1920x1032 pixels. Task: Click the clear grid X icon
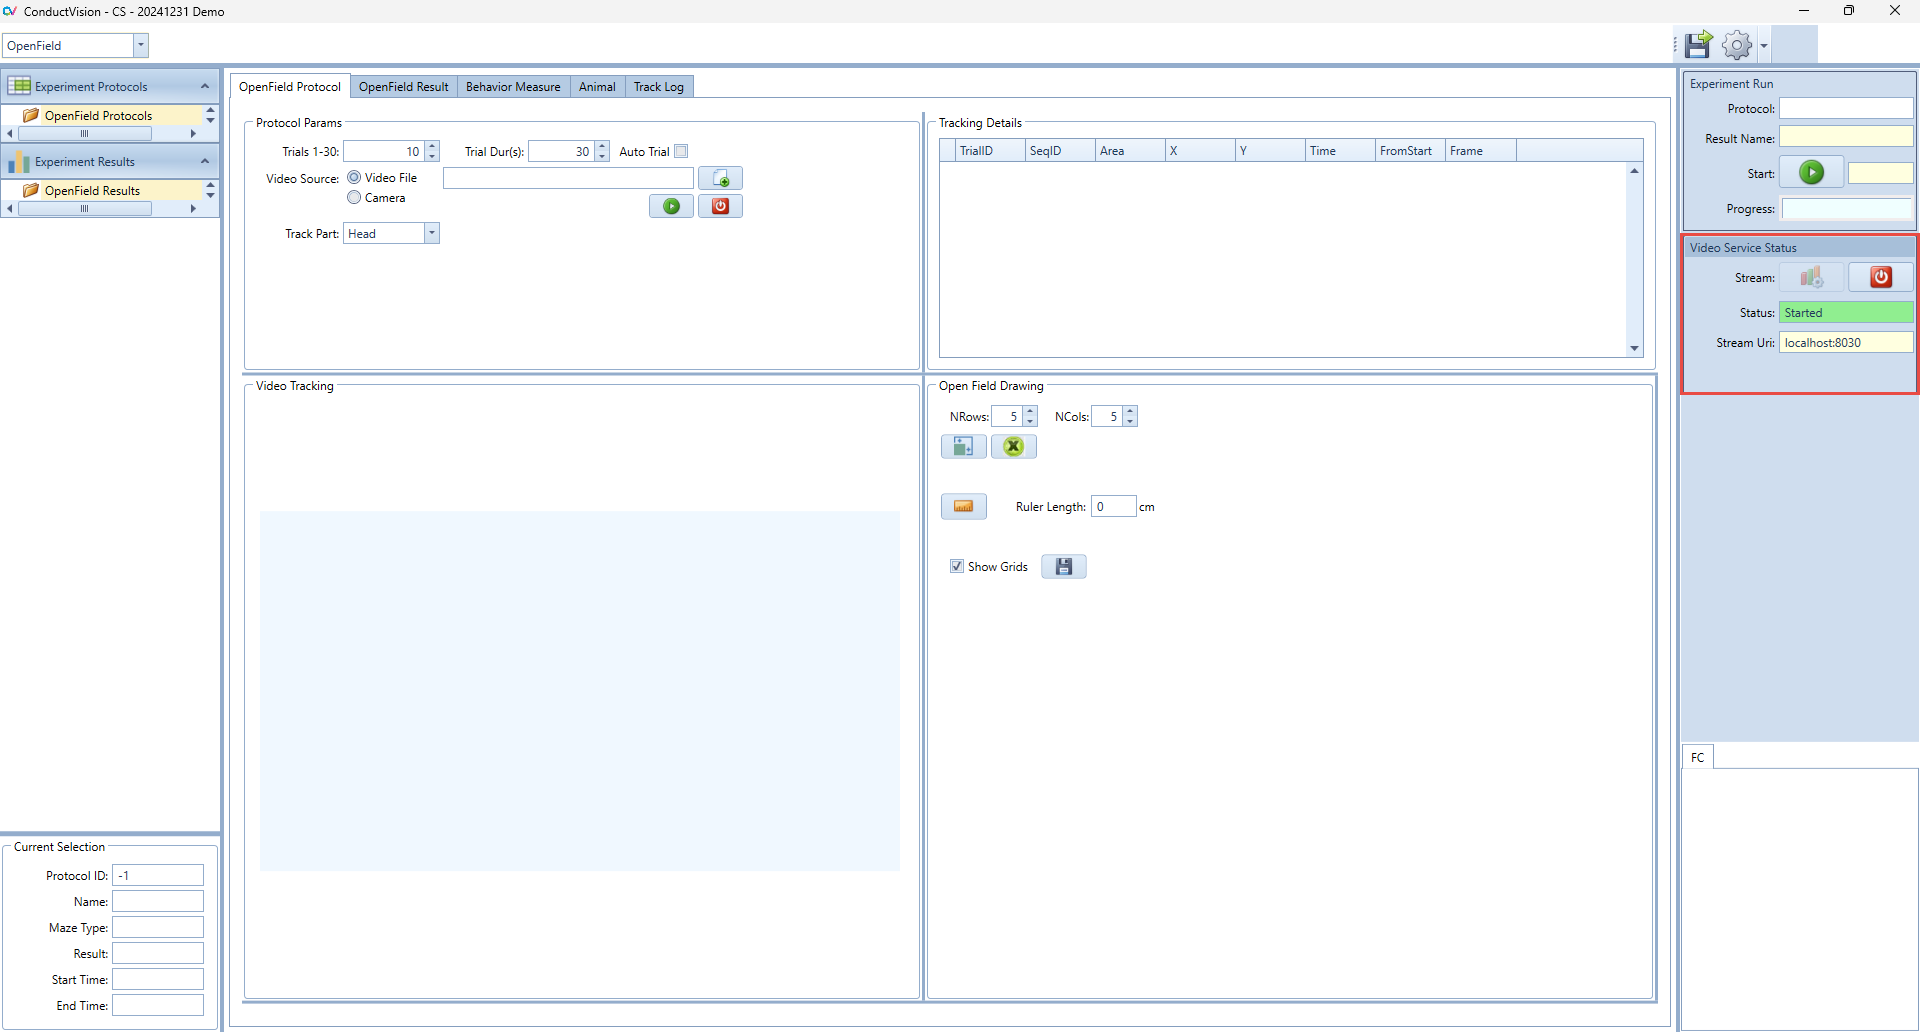pos(1013,447)
